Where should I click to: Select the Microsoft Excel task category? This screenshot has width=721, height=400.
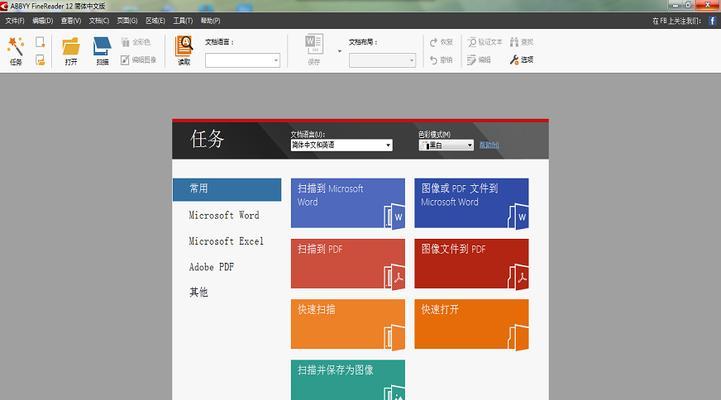click(226, 241)
